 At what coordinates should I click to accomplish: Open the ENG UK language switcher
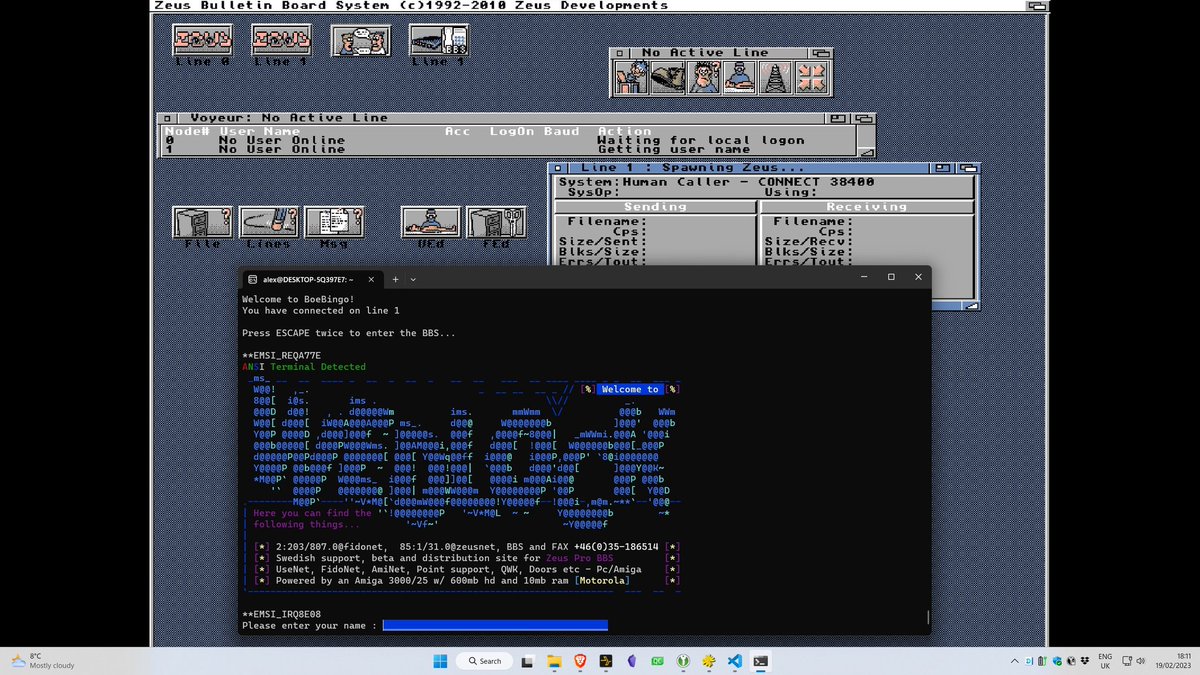click(x=1105, y=661)
